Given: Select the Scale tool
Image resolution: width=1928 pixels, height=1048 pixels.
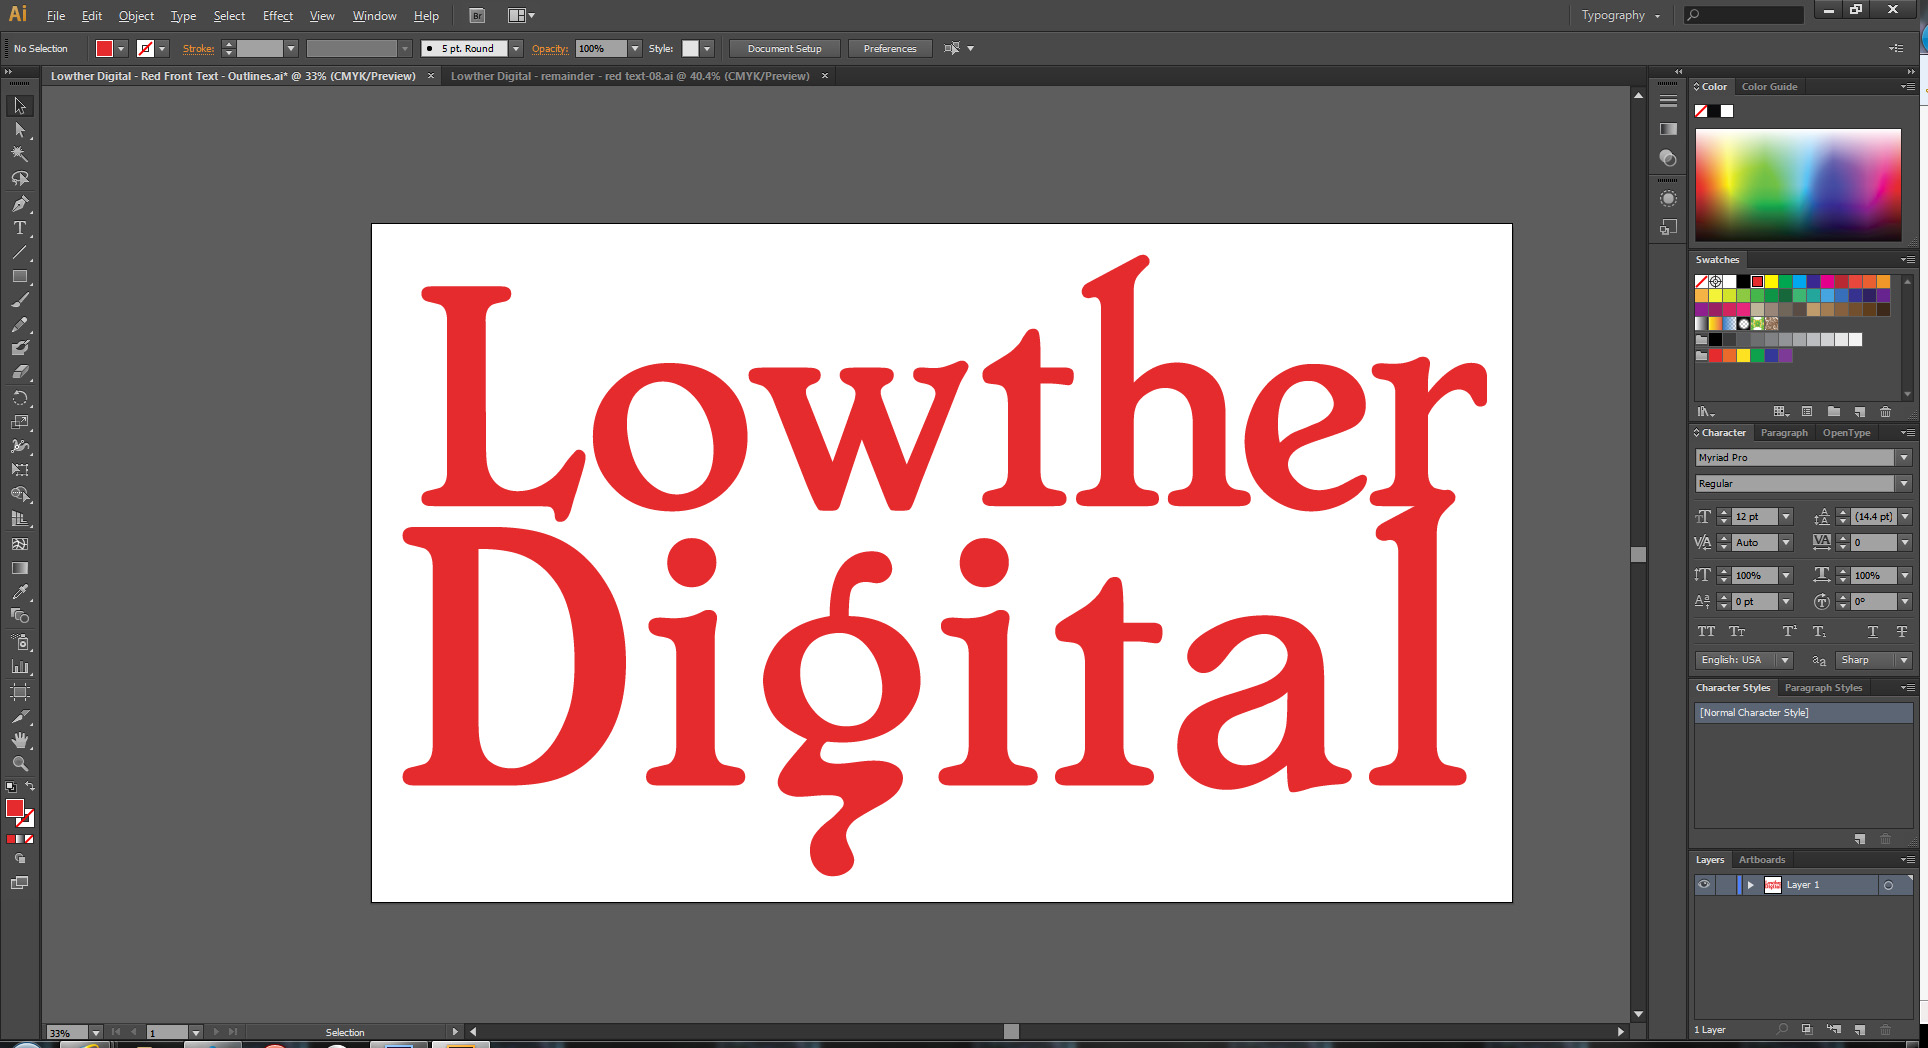Looking at the screenshot, I should coord(20,421).
